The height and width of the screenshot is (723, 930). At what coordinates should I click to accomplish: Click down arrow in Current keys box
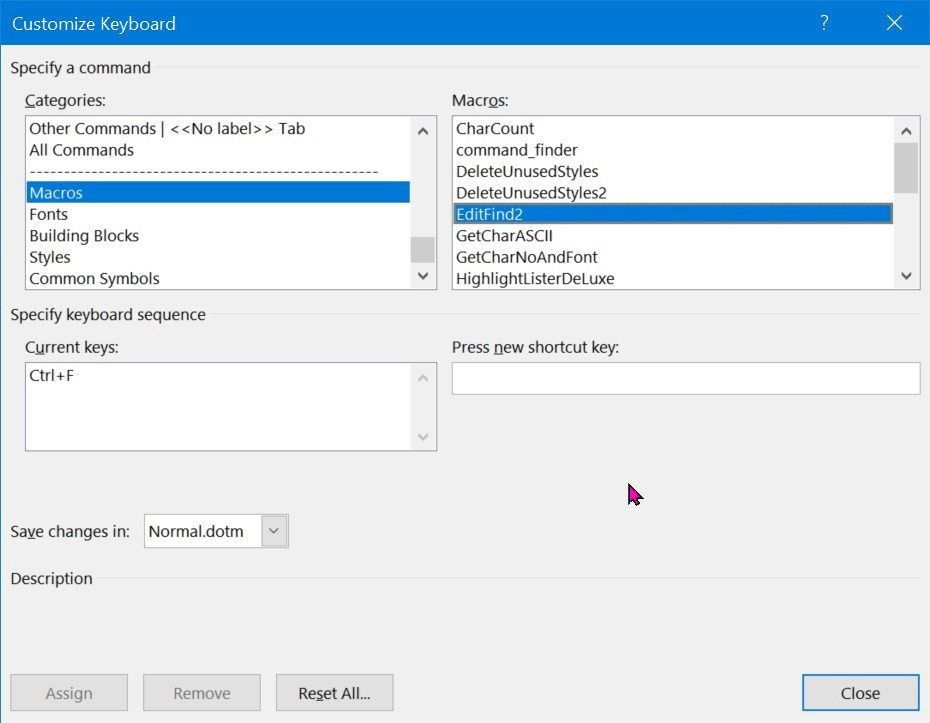[x=423, y=437]
